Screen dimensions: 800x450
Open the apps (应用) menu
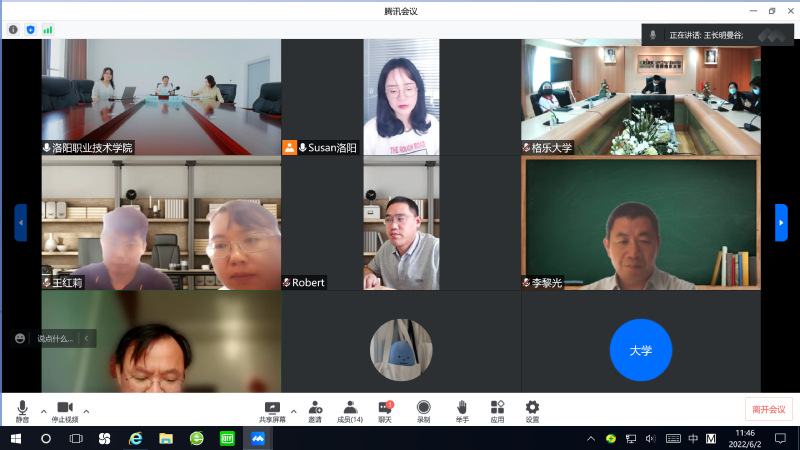(x=497, y=410)
